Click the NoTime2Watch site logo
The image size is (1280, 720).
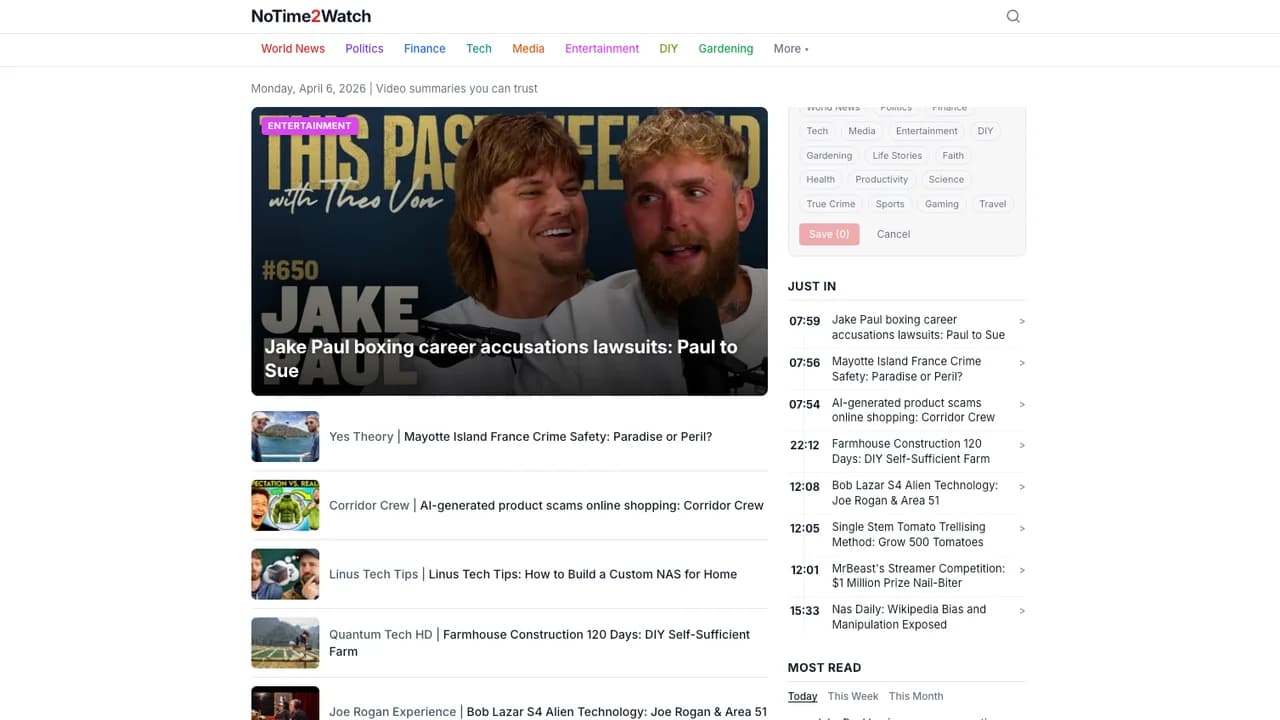(x=311, y=16)
